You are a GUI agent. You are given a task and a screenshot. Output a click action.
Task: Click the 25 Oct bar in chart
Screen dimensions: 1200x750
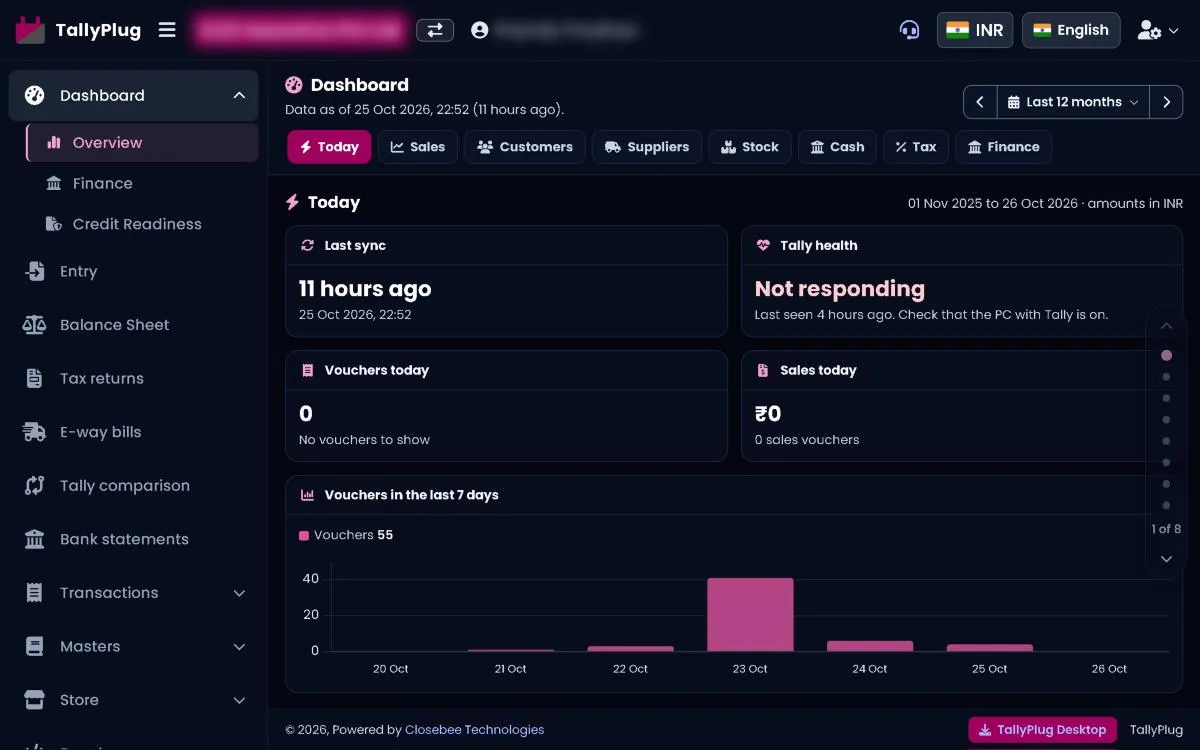[990, 648]
